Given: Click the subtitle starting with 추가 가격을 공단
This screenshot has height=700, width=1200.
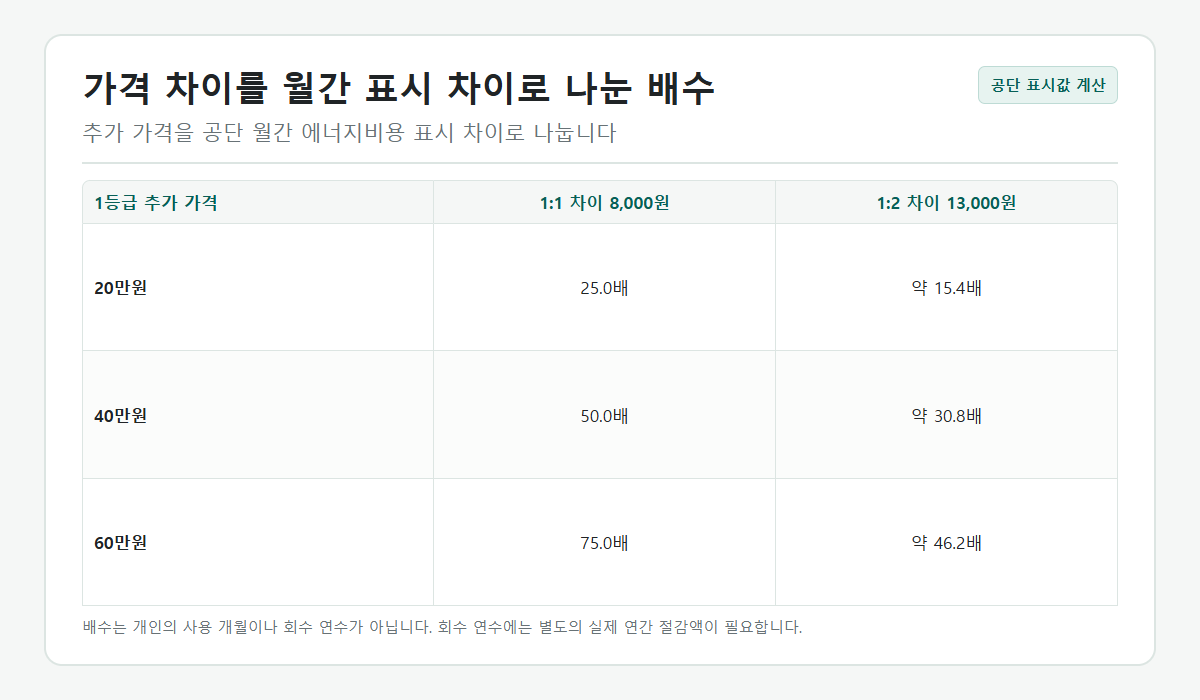Looking at the screenshot, I should [349, 133].
